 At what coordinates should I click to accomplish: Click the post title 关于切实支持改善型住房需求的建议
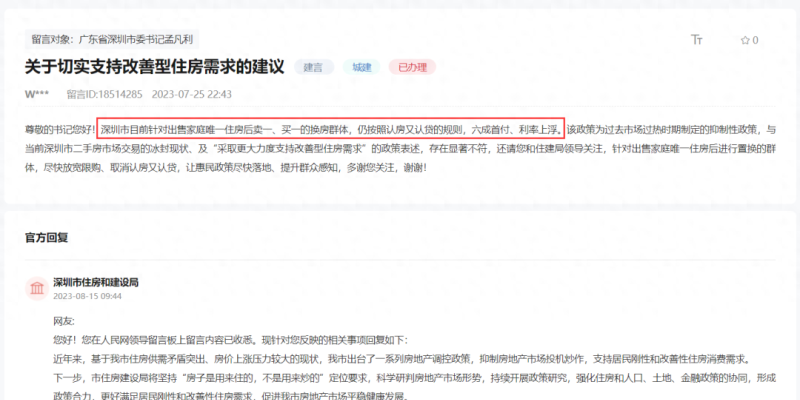155,66
